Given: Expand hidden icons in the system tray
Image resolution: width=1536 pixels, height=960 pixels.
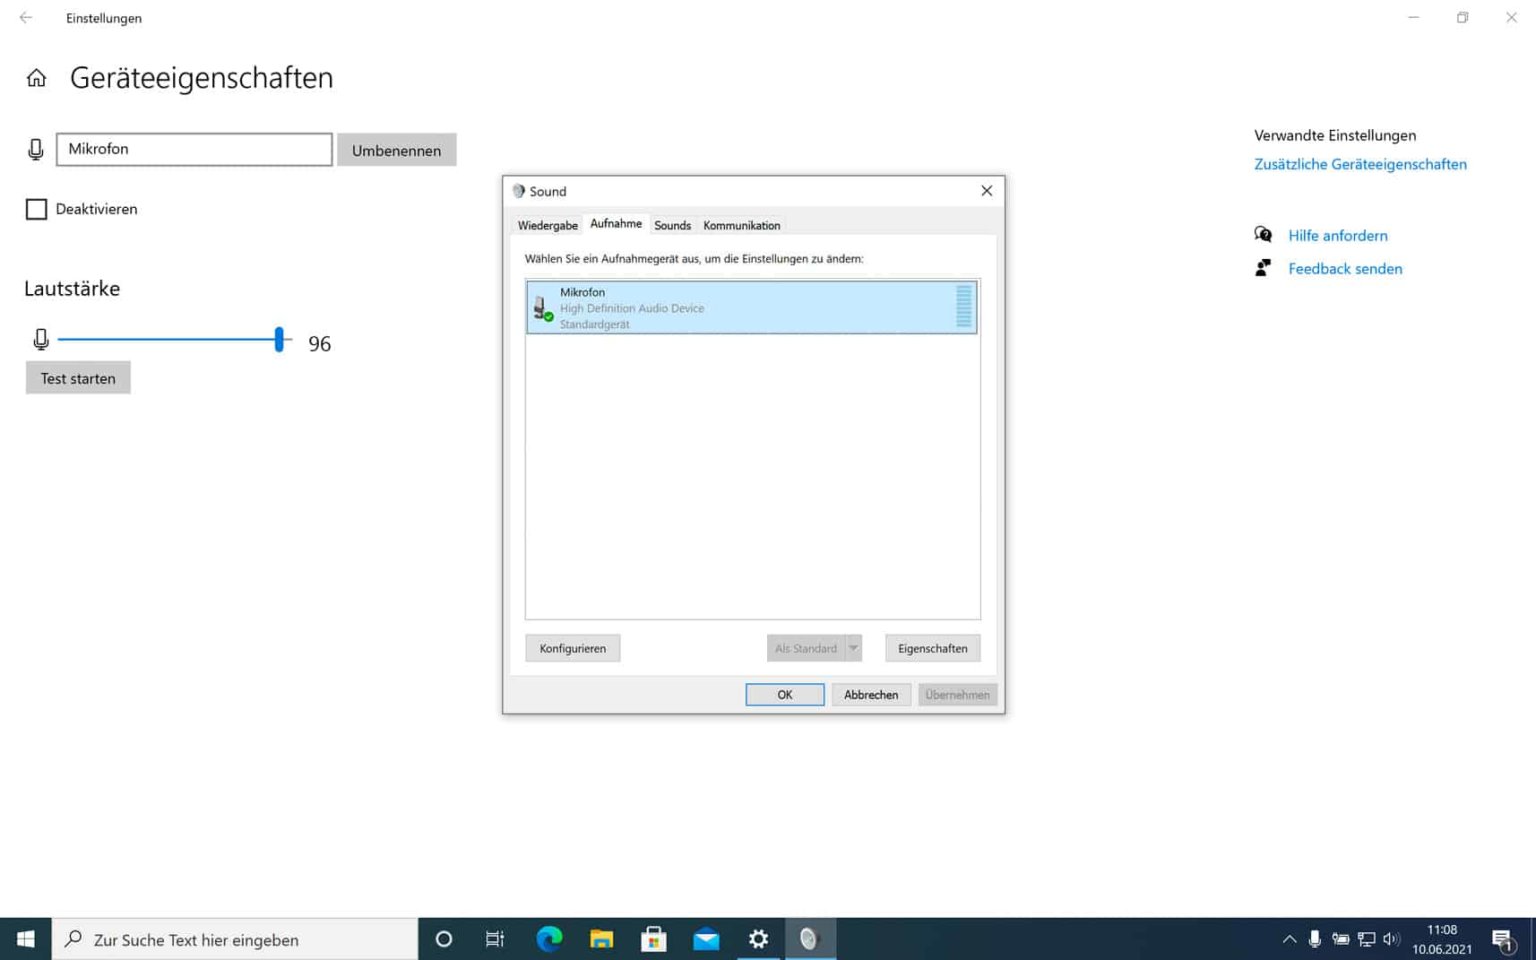Looking at the screenshot, I should (x=1289, y=939).
